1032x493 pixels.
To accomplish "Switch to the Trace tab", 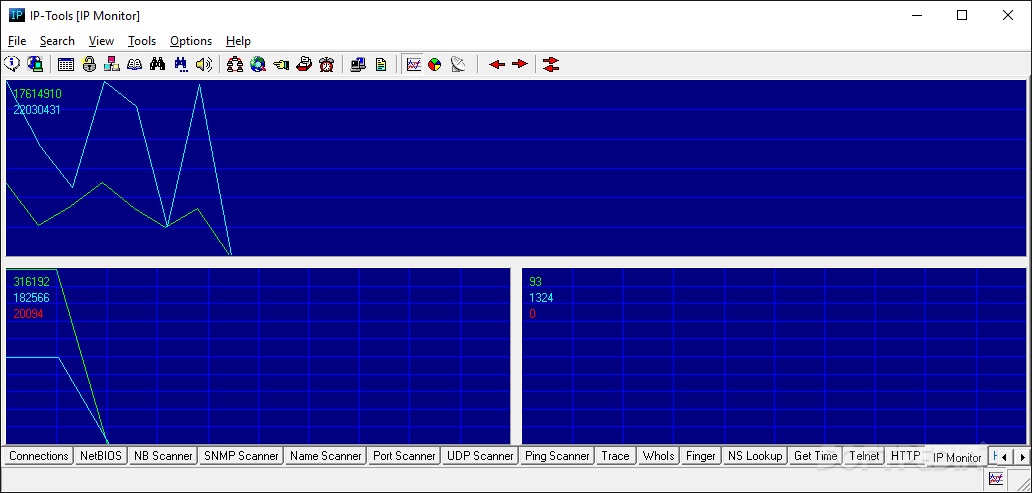I will 615,456.
